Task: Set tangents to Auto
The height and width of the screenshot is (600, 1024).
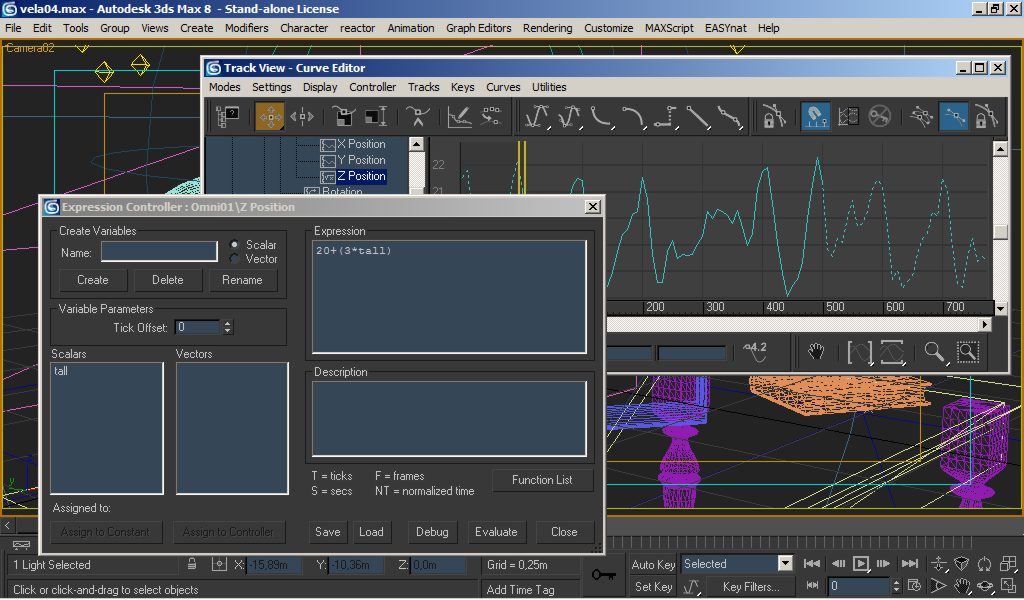Action: (x=537, y=117)
